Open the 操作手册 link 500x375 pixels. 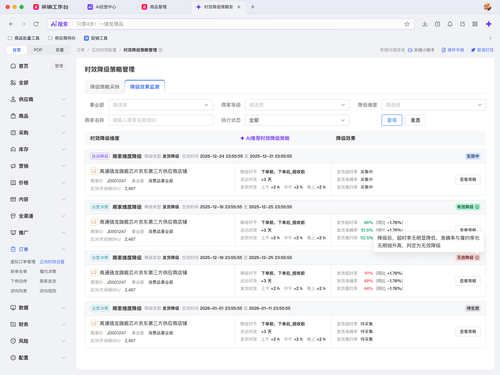pos(453,50)
